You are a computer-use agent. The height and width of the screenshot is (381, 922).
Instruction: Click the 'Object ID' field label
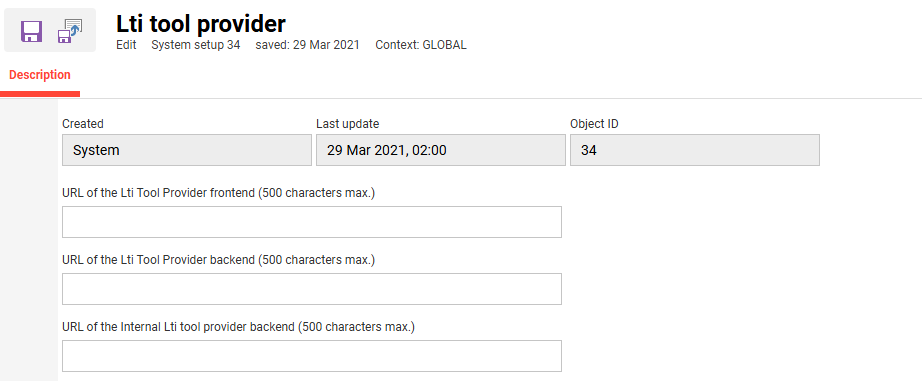click(594, 124)
